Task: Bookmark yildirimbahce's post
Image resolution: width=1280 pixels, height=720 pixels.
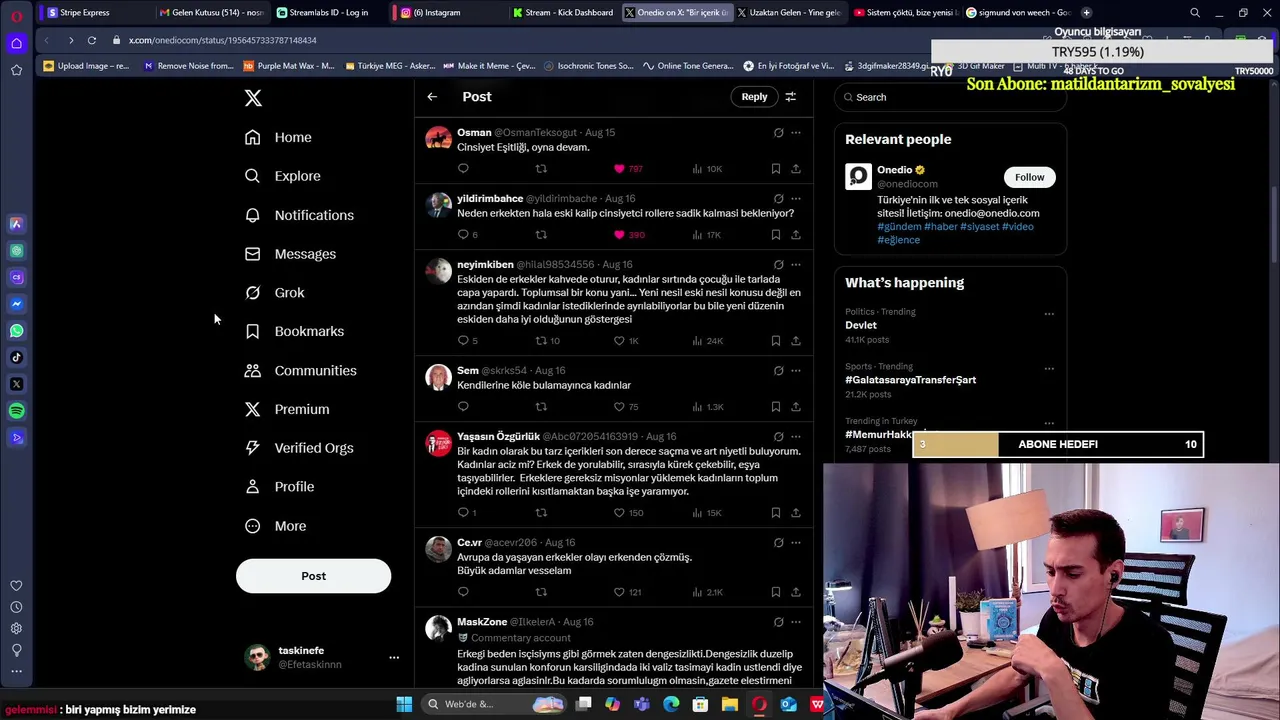Action: click(x=776, y=235)
